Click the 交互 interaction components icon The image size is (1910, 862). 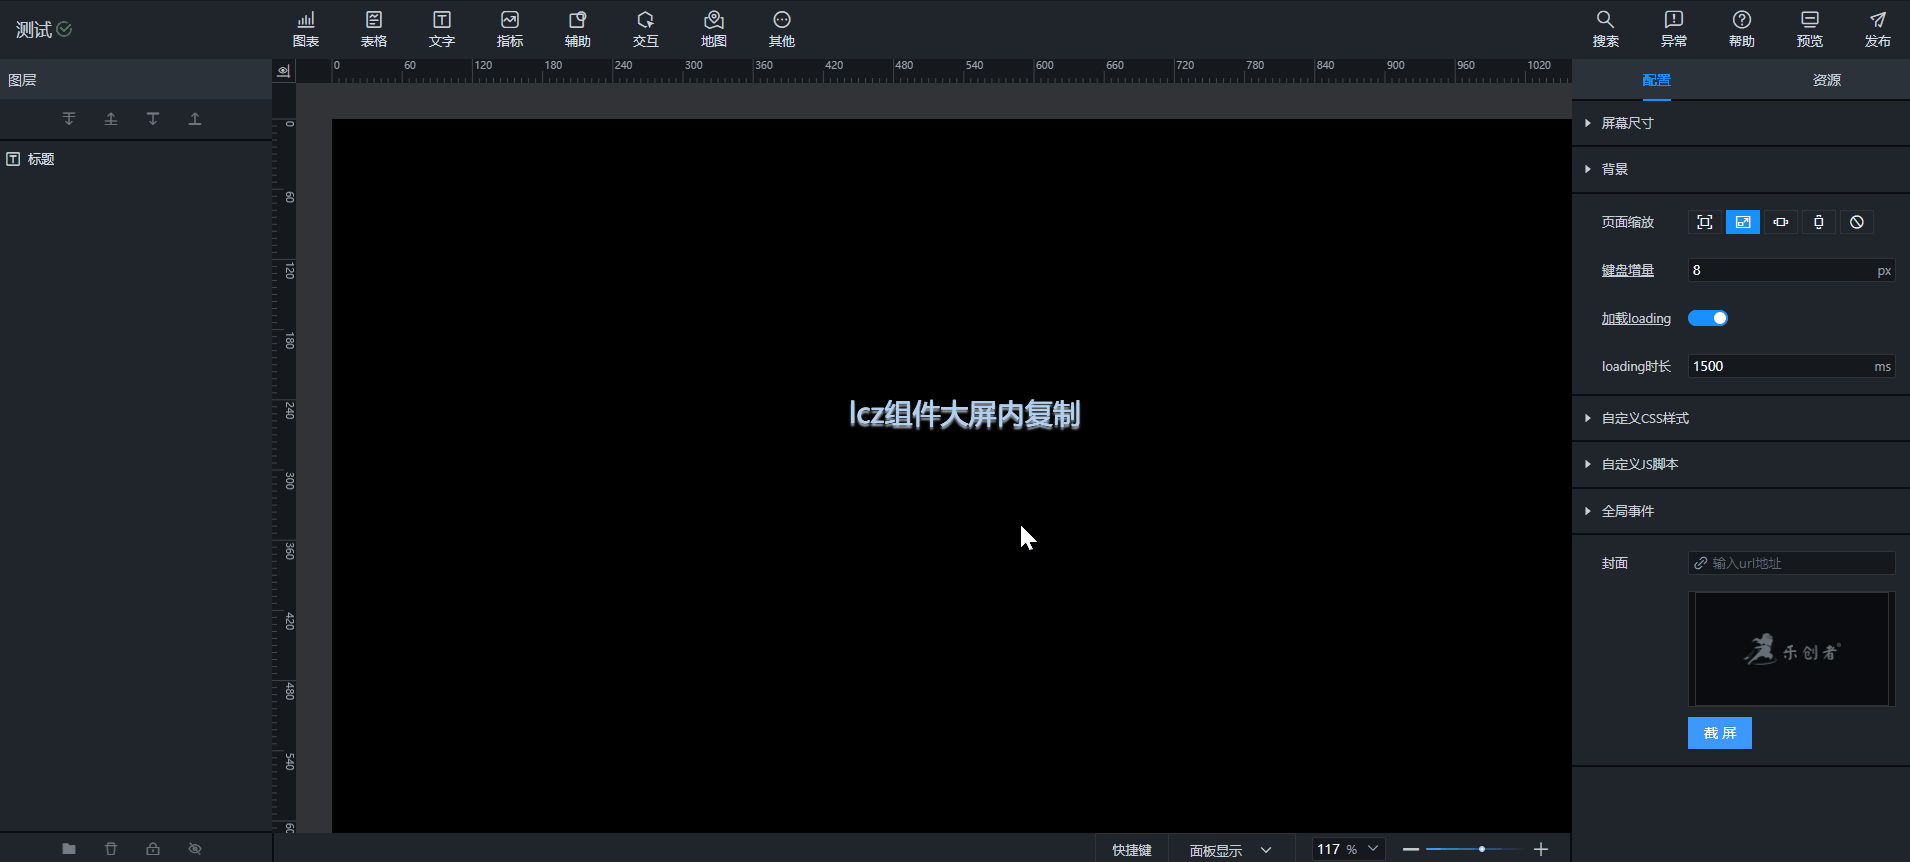(x=645, y=29)
